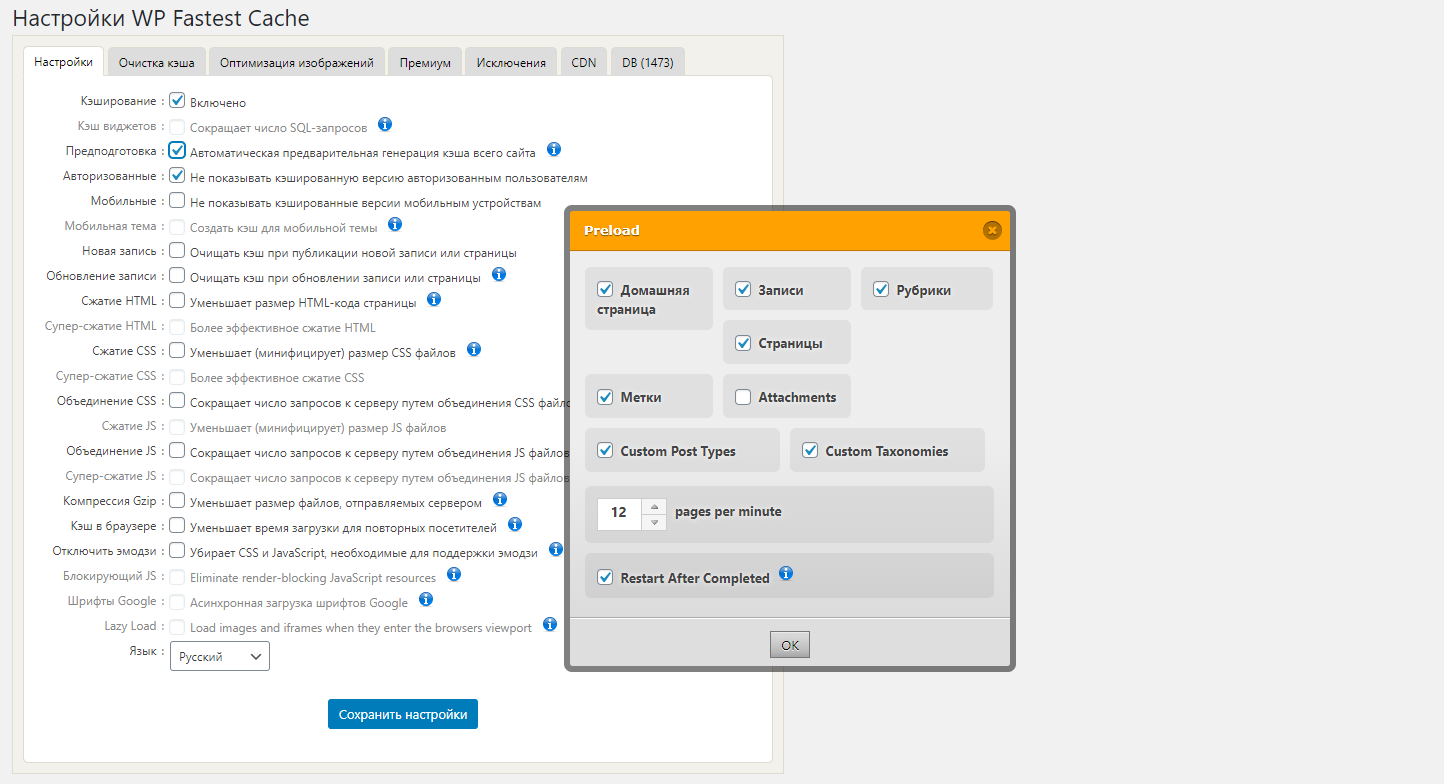Uncheck the Авторизованные checkbox

[x=177, y=176]
